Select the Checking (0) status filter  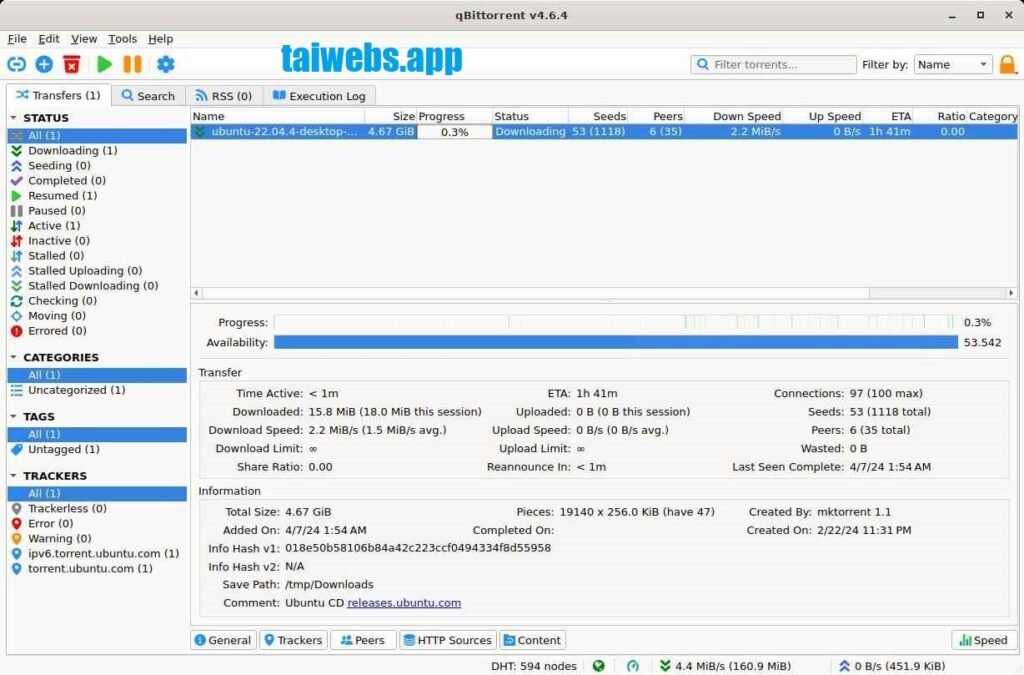pos(97,300)
